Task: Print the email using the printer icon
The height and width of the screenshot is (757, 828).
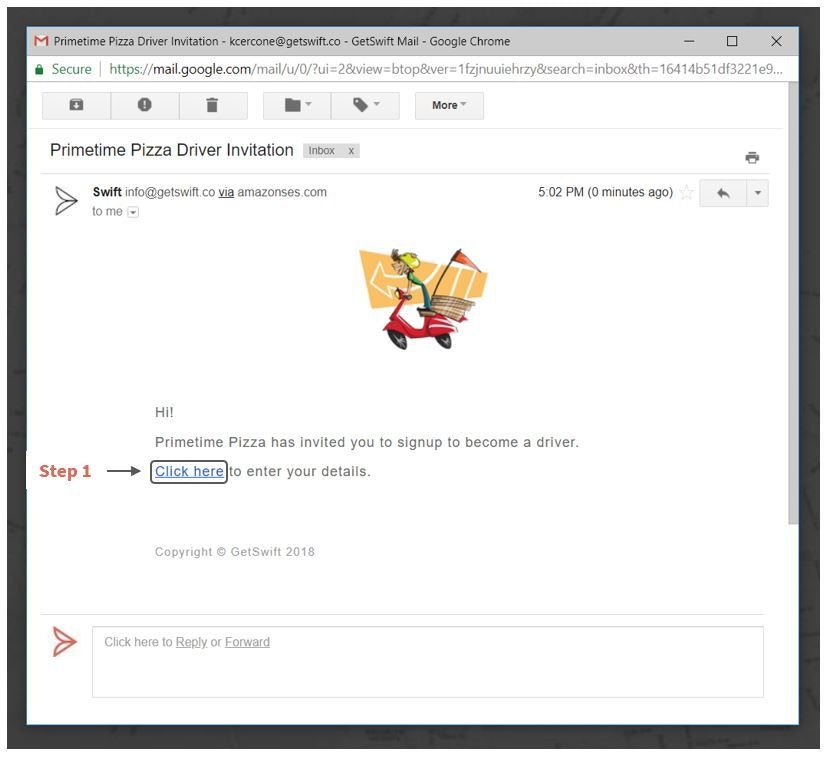Action: coord(752,157)
